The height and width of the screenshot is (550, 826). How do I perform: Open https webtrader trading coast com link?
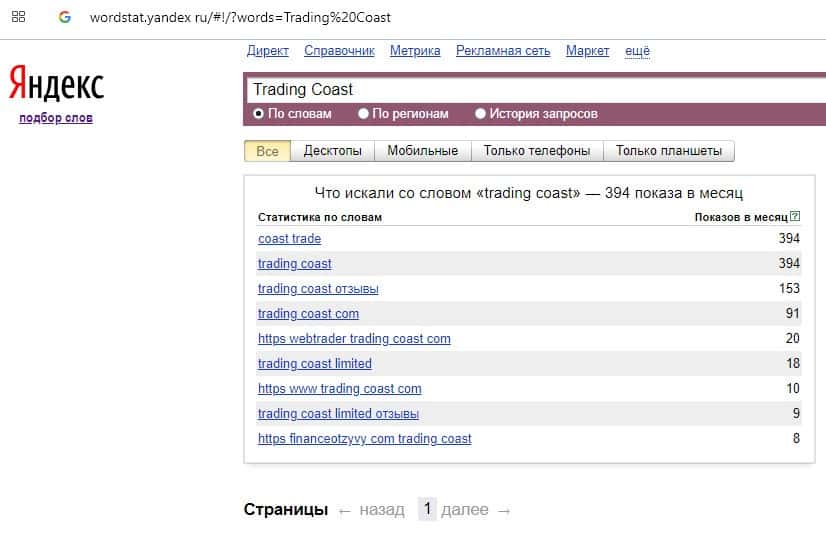coord(354,339)
